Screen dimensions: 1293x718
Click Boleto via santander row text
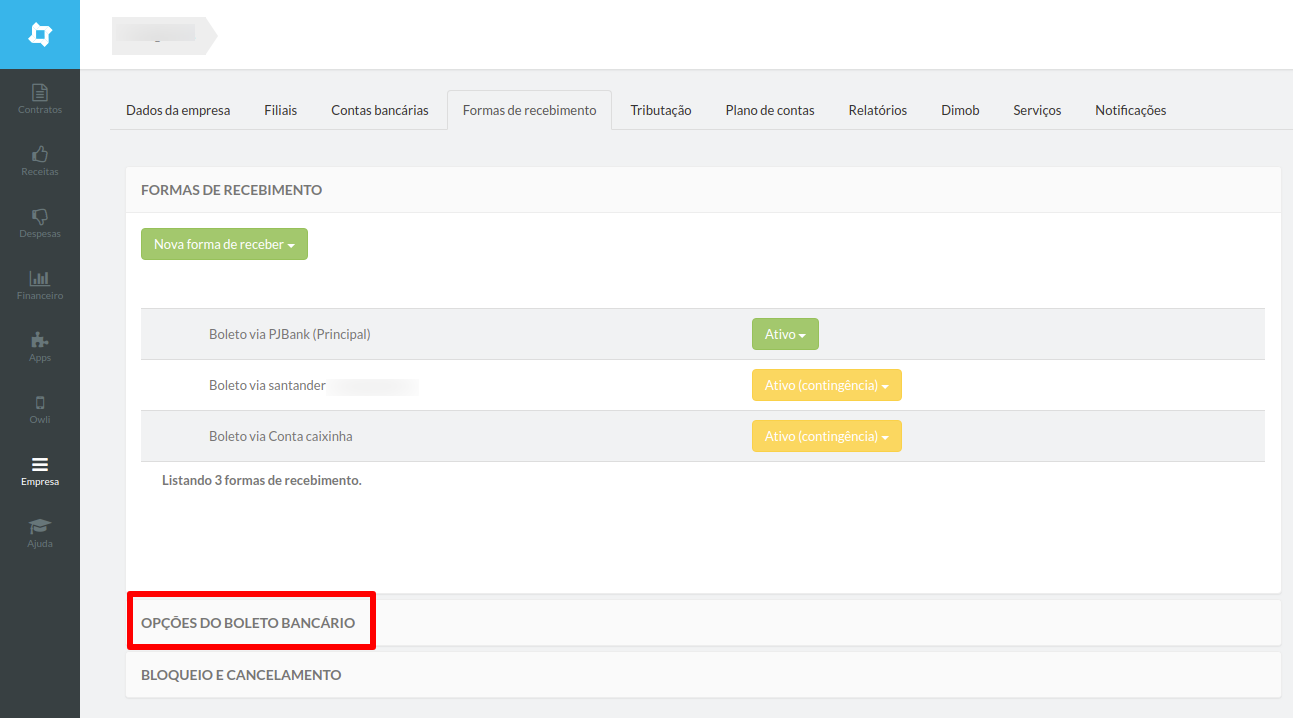(x=268, y=385)
